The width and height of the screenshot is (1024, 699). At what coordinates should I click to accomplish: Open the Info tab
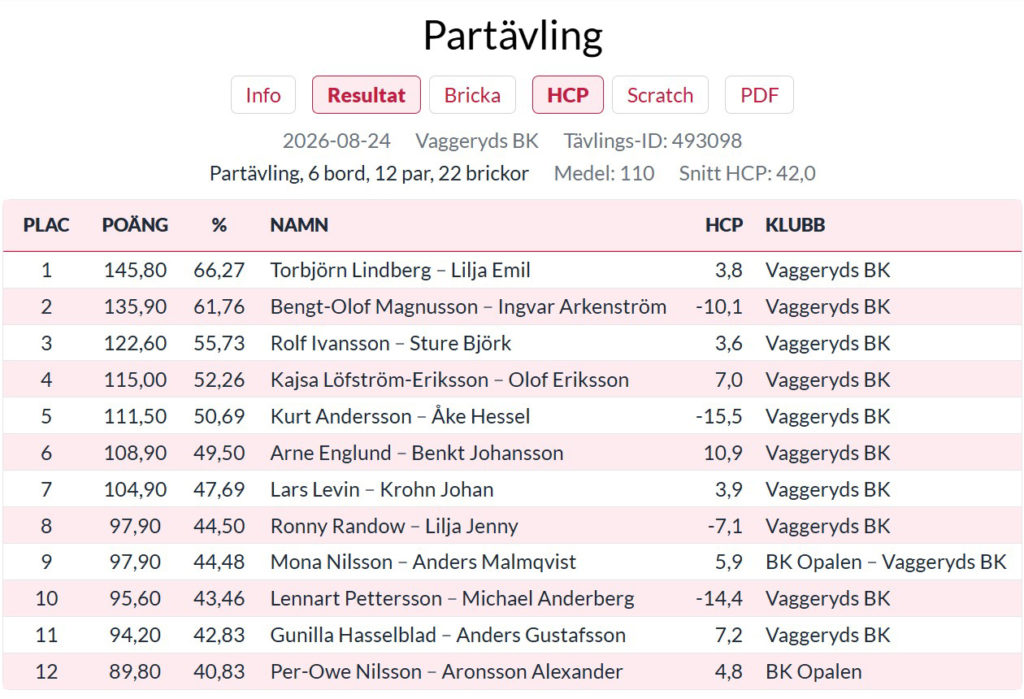pyautogui.click(x=263, y=95)
